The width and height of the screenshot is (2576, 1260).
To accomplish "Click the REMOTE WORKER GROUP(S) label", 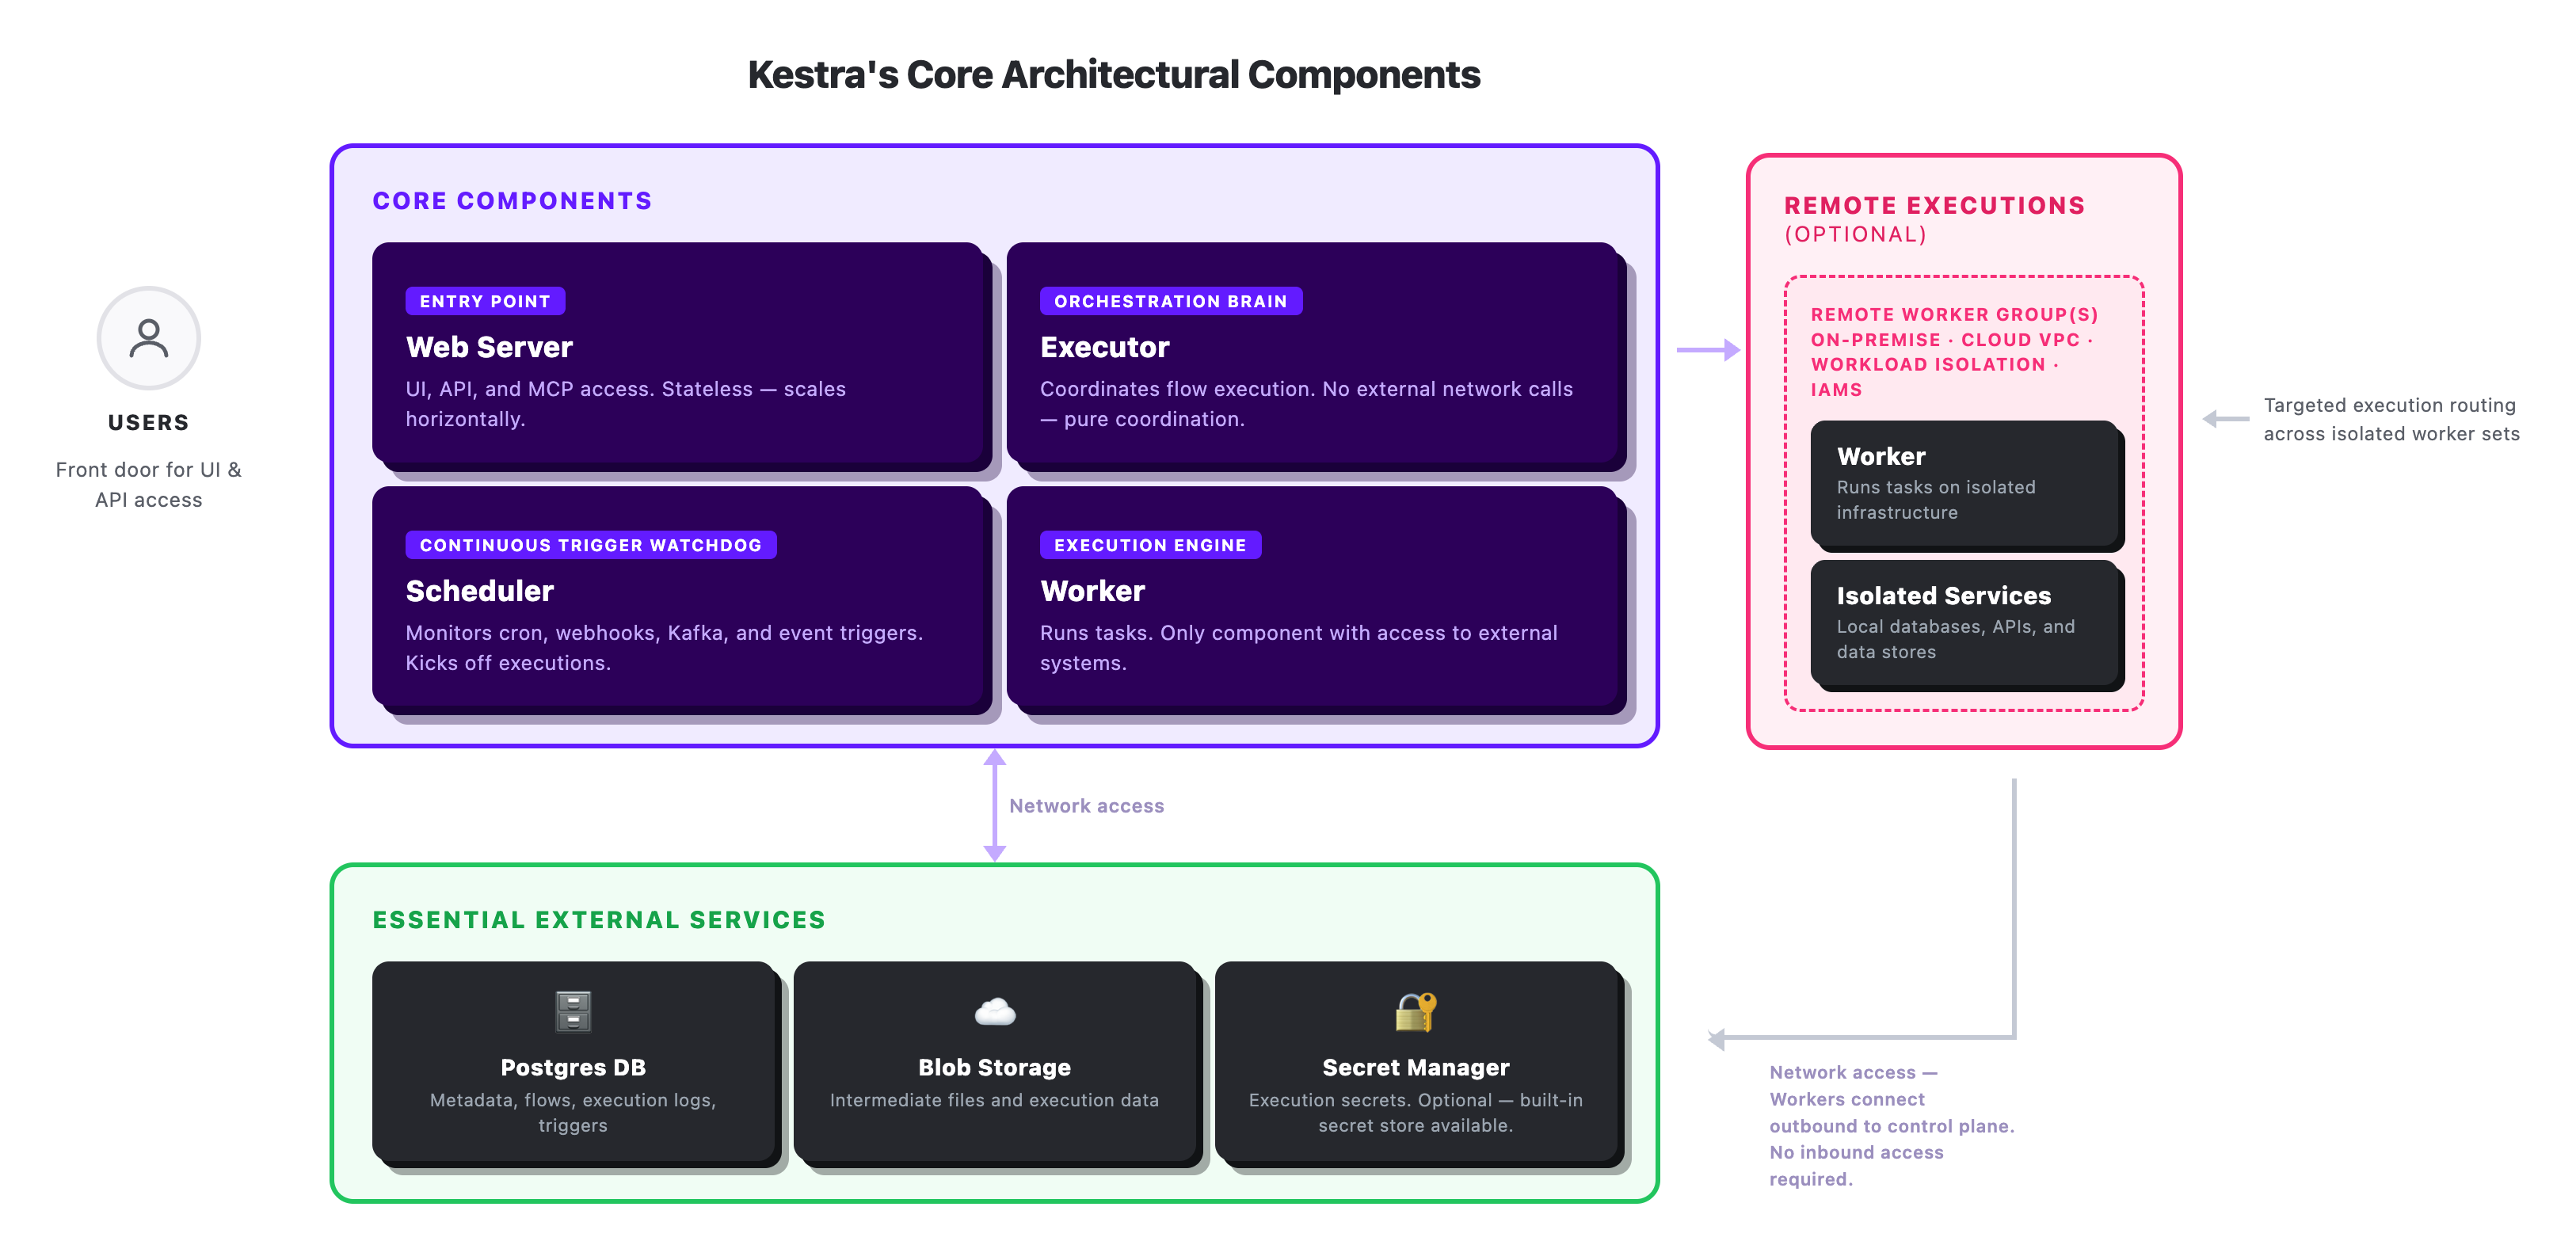I will (1954, 314).
